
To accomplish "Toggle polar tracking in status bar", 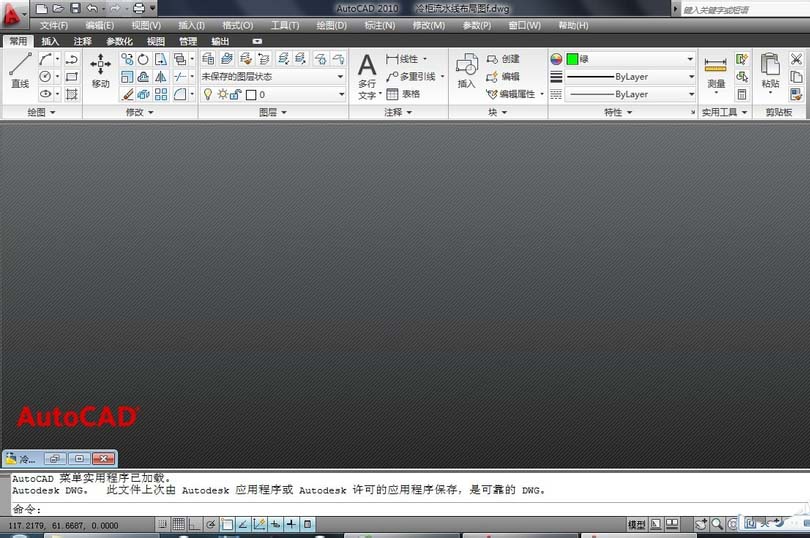I will click(210, 524).
